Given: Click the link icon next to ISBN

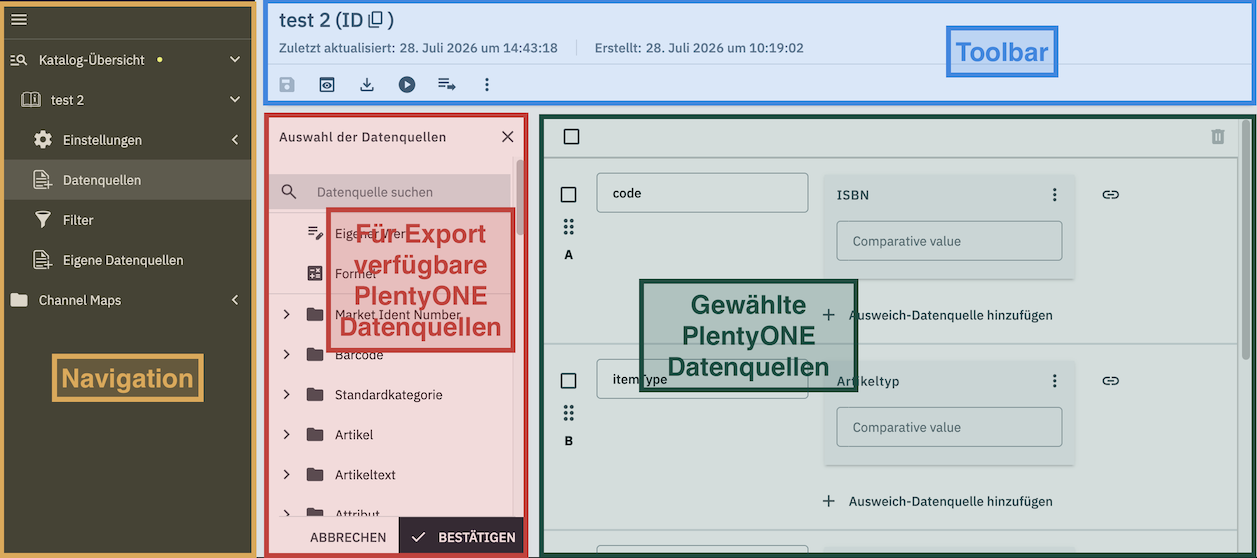Looking at the screenshot, I should [x=1110, y=195].
